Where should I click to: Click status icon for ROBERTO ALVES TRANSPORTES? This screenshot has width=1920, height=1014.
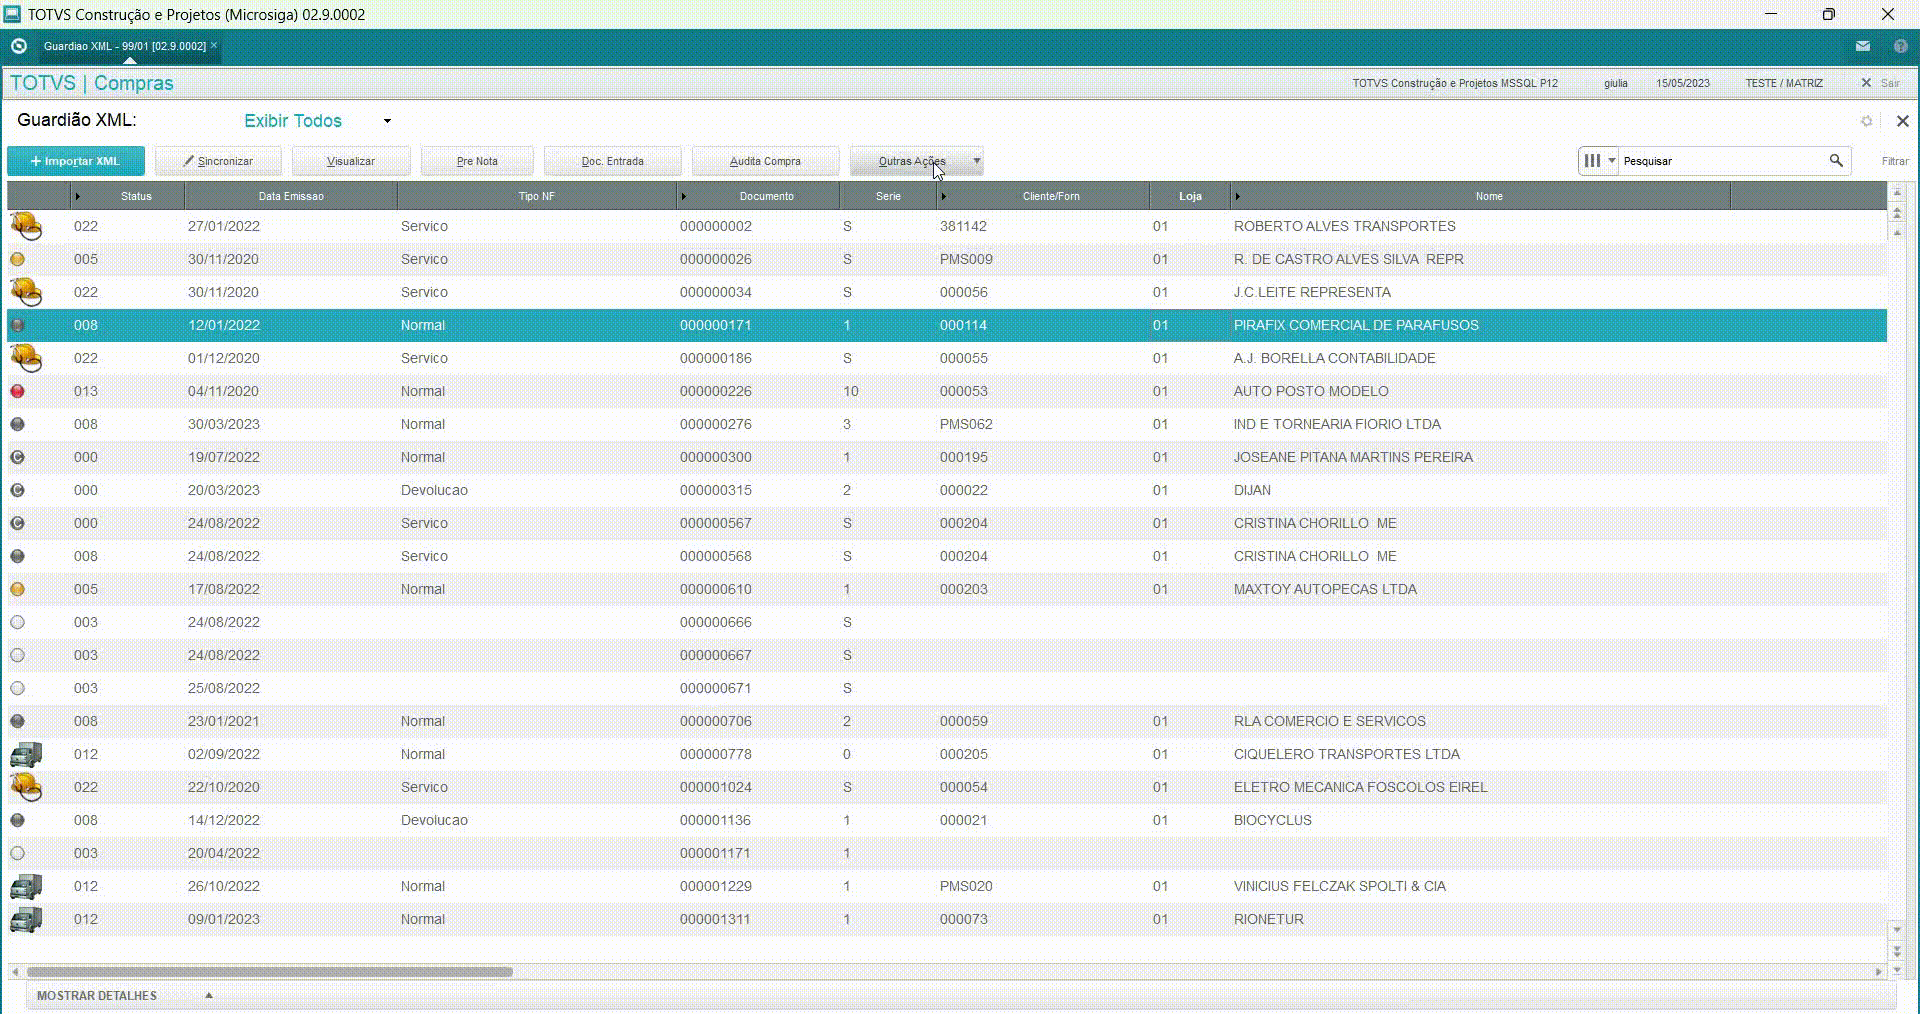tap(26, 226)
